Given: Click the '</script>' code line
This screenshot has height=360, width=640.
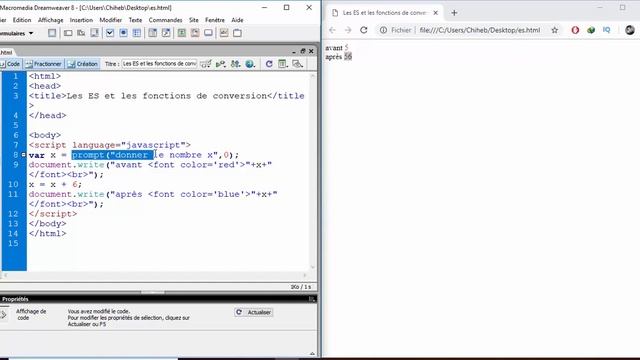Looking at the screenshot, I should pos(53,214).
